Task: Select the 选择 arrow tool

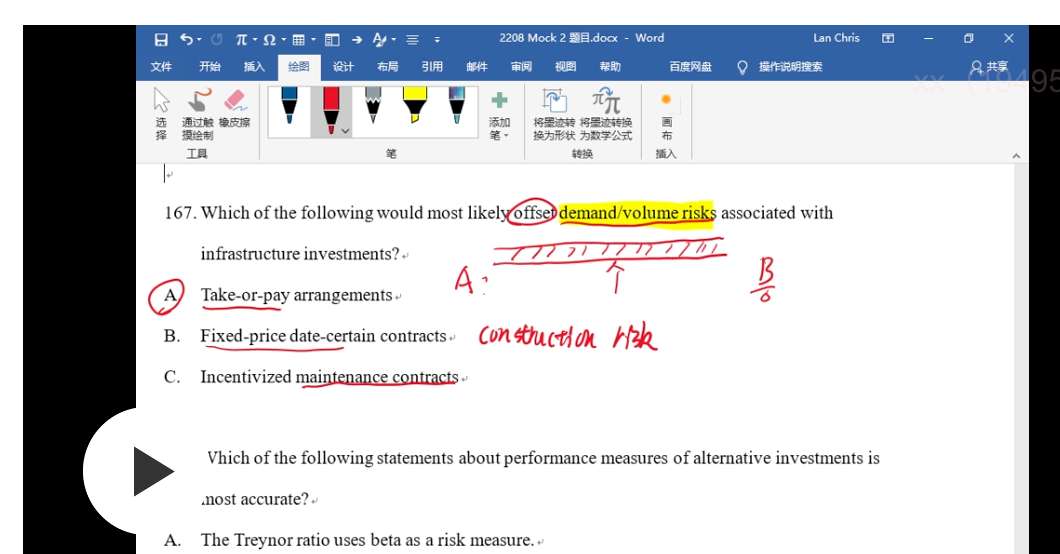Action: click(161, 112)
